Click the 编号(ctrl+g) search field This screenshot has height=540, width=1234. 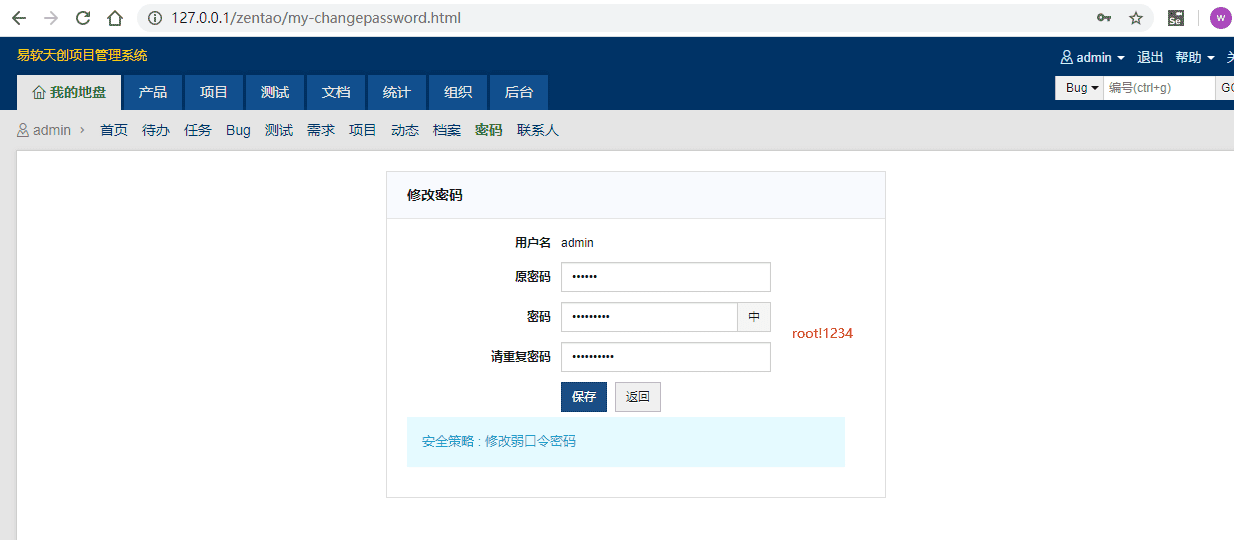[1159, 88]
